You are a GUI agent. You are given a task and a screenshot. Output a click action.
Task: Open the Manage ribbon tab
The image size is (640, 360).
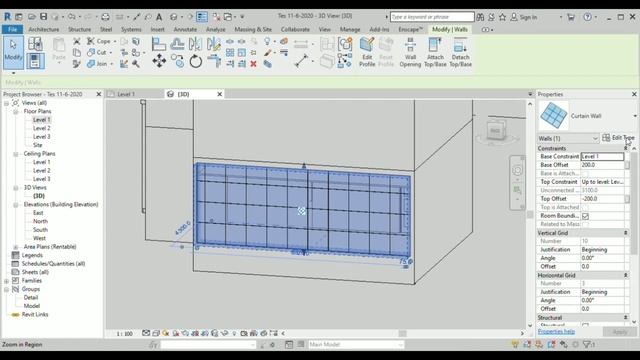coord(350,29)
